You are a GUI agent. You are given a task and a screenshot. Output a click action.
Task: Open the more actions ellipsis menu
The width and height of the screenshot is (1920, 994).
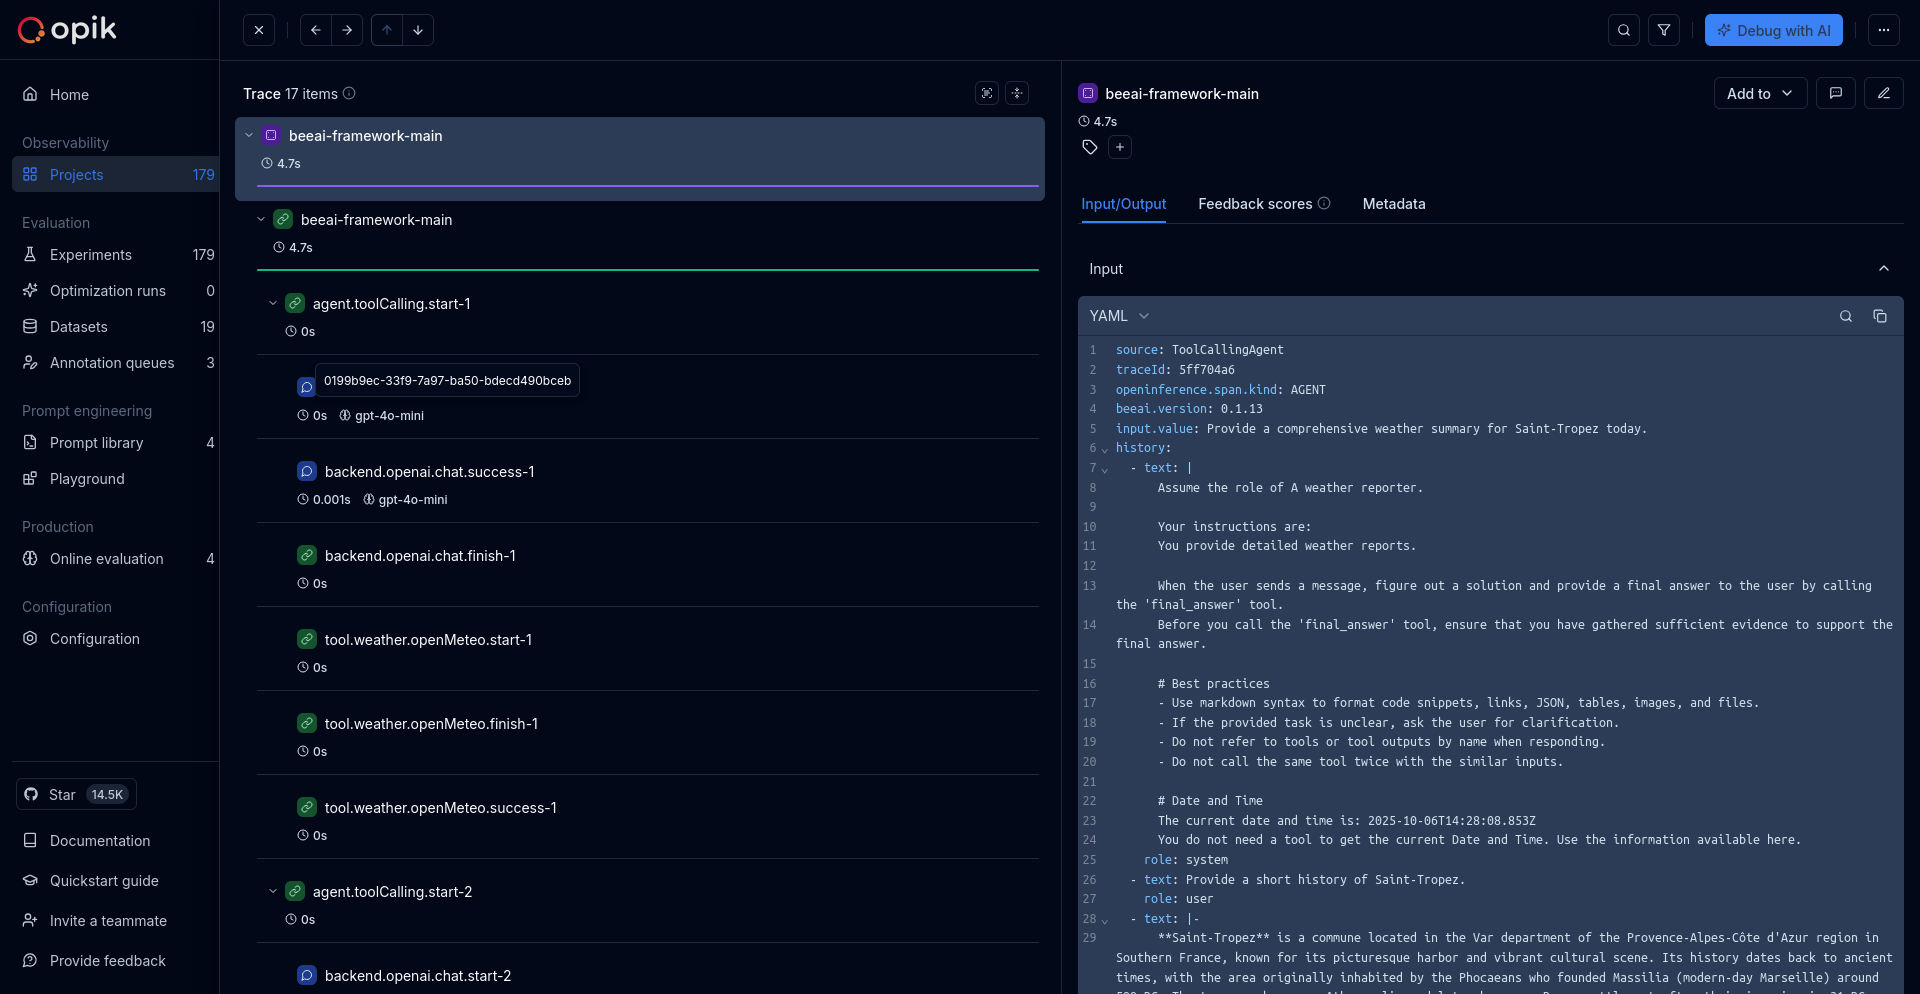click(x=1884, y=30)
